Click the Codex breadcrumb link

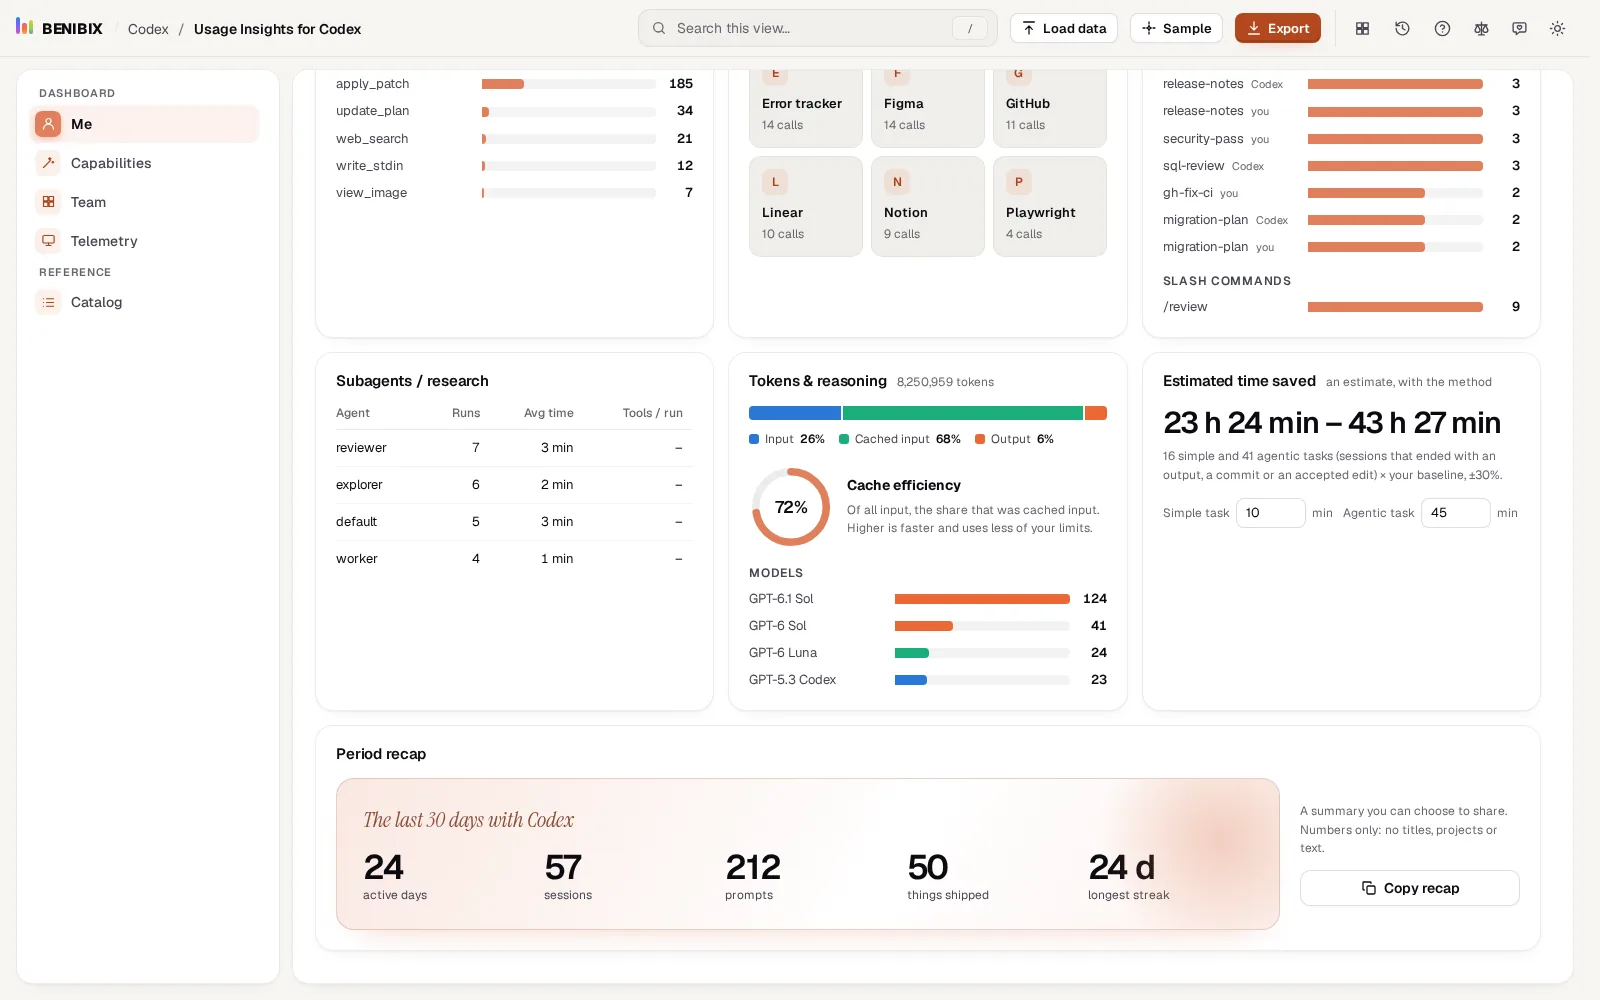(x=148, y=29)
